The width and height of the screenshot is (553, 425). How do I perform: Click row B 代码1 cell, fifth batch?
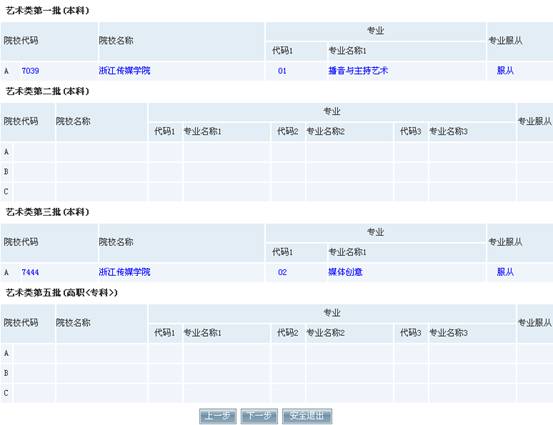pos(165,373)
